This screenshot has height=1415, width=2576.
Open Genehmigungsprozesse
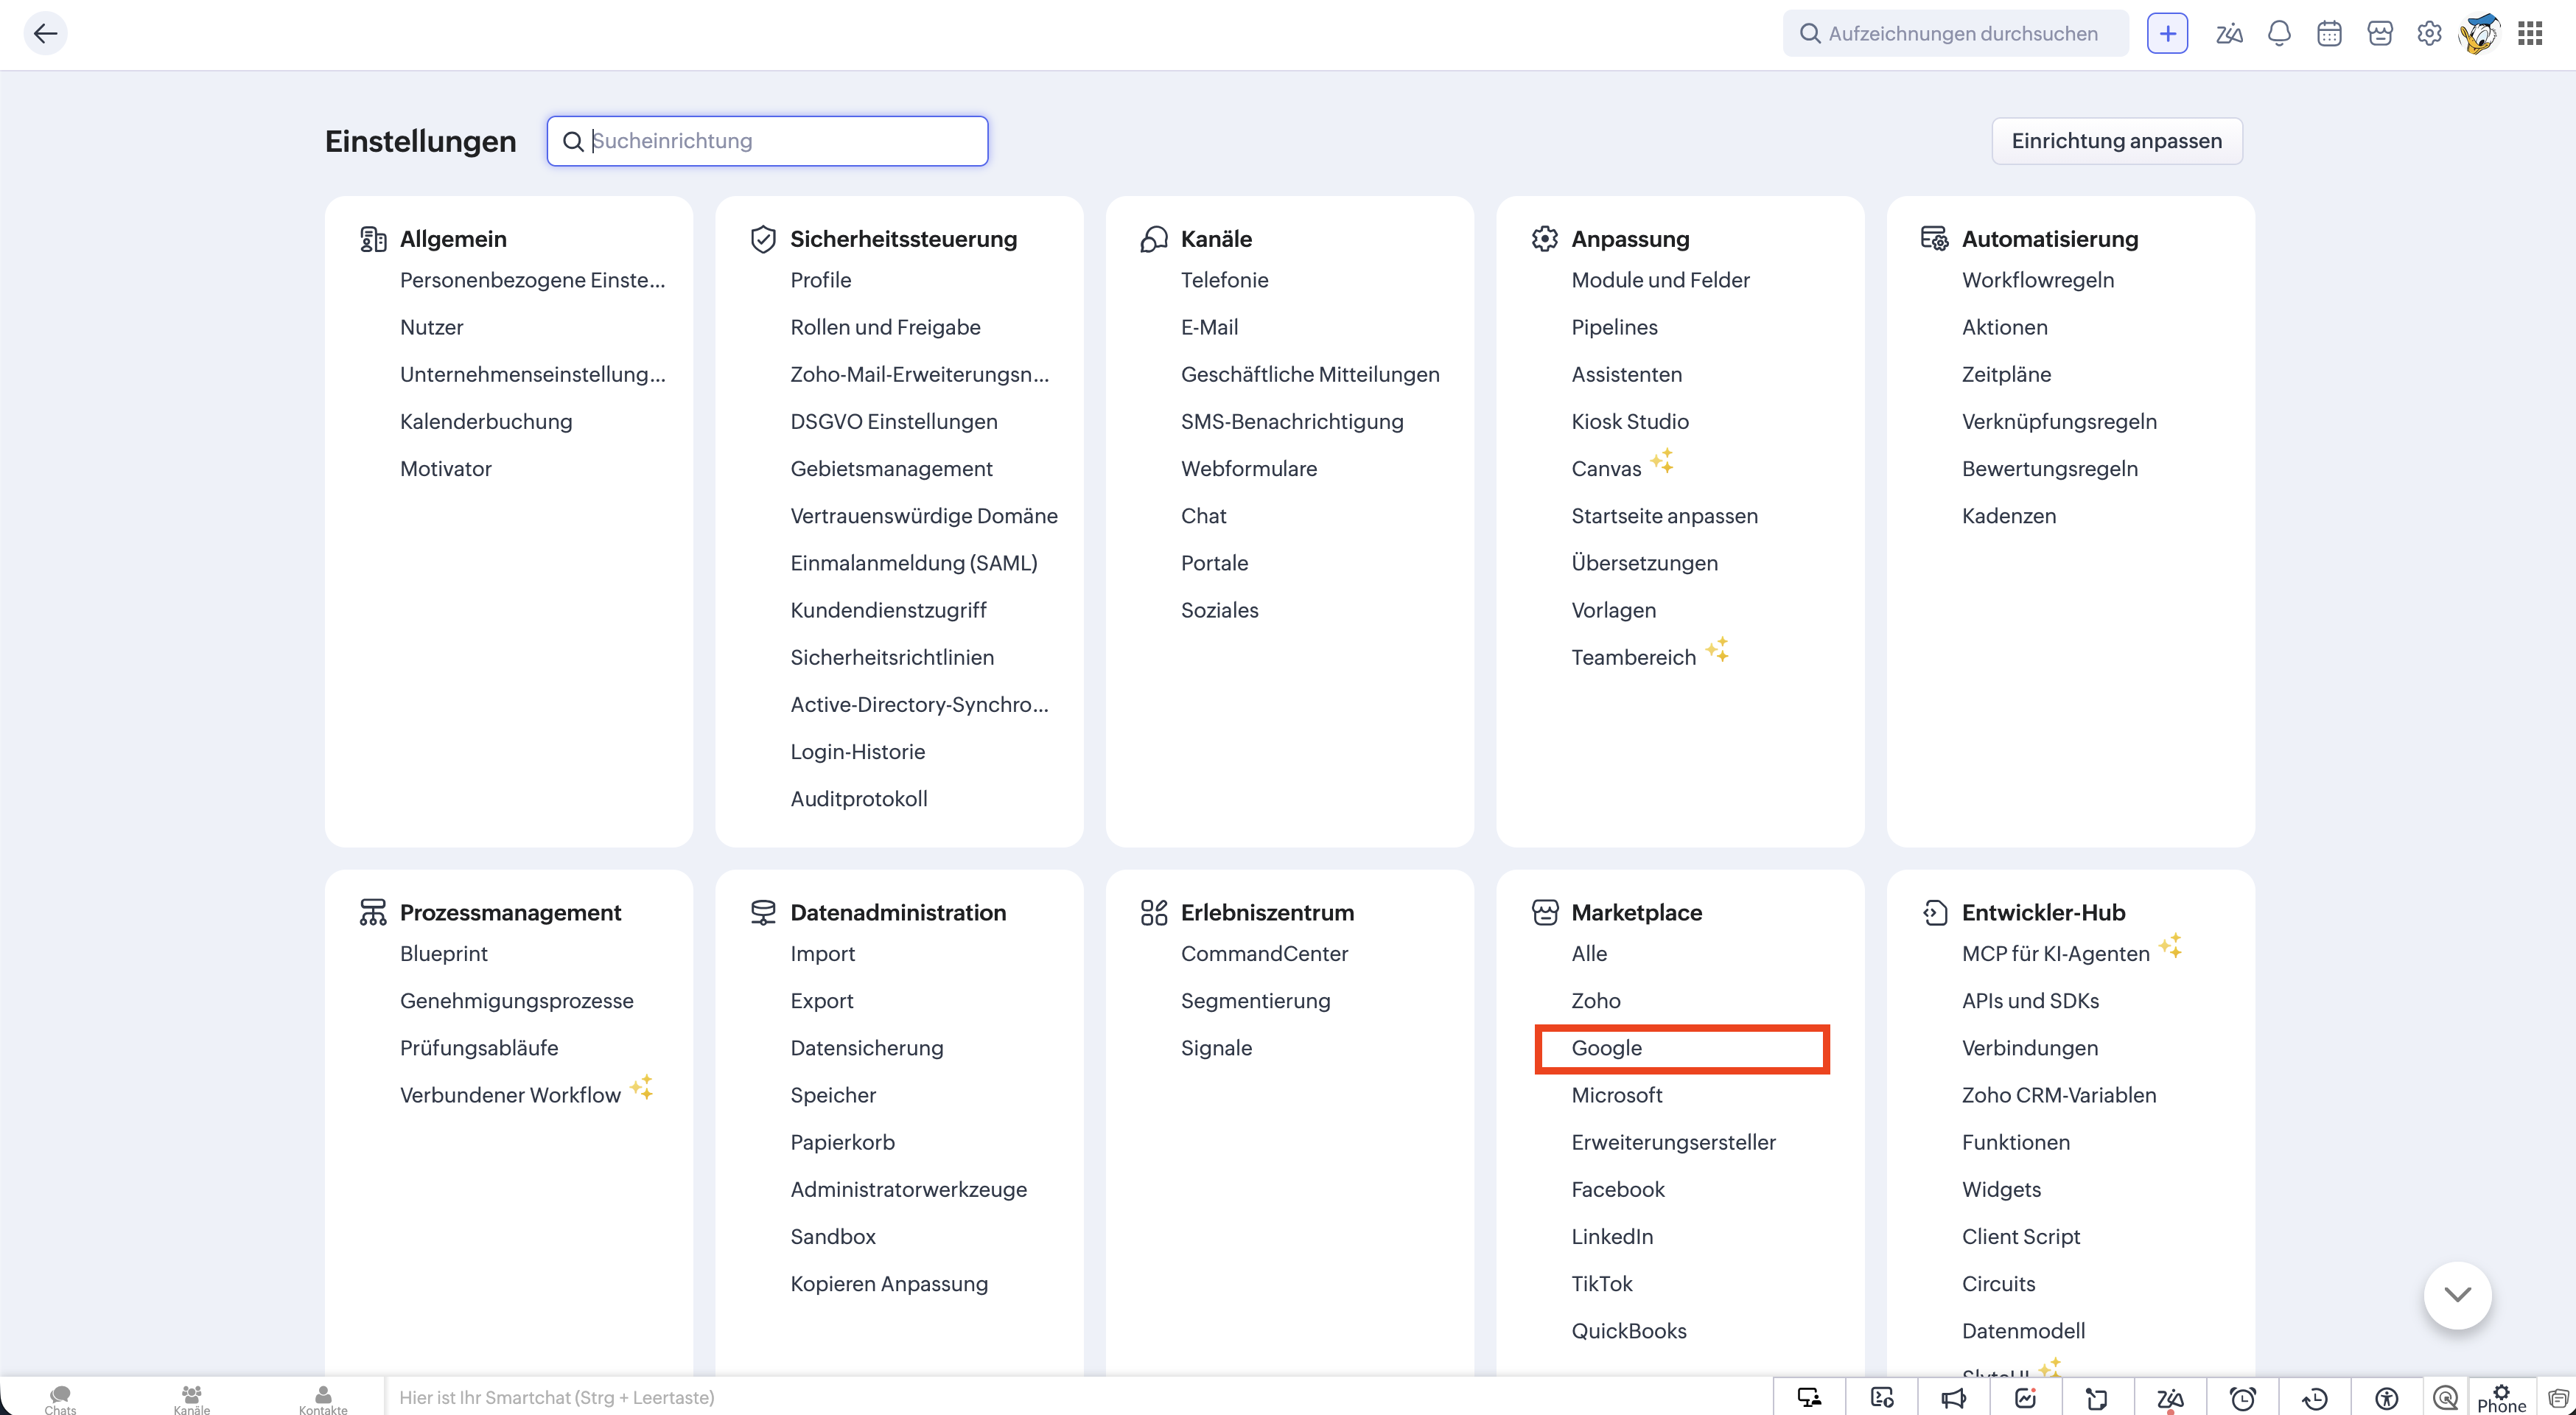pos(516,1000)
